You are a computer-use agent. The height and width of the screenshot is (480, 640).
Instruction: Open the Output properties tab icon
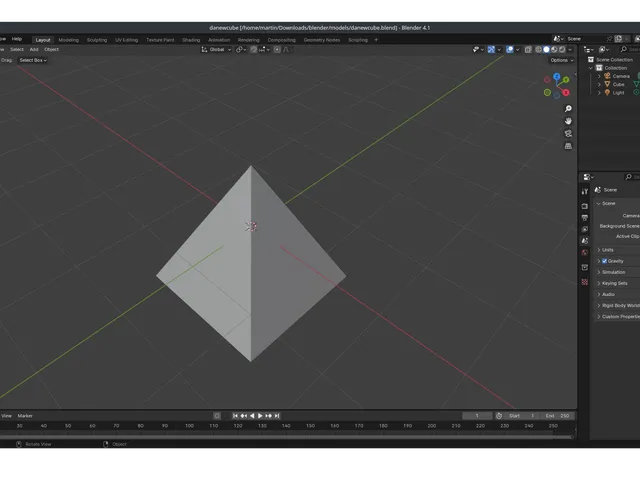click(x=585, y=218)
